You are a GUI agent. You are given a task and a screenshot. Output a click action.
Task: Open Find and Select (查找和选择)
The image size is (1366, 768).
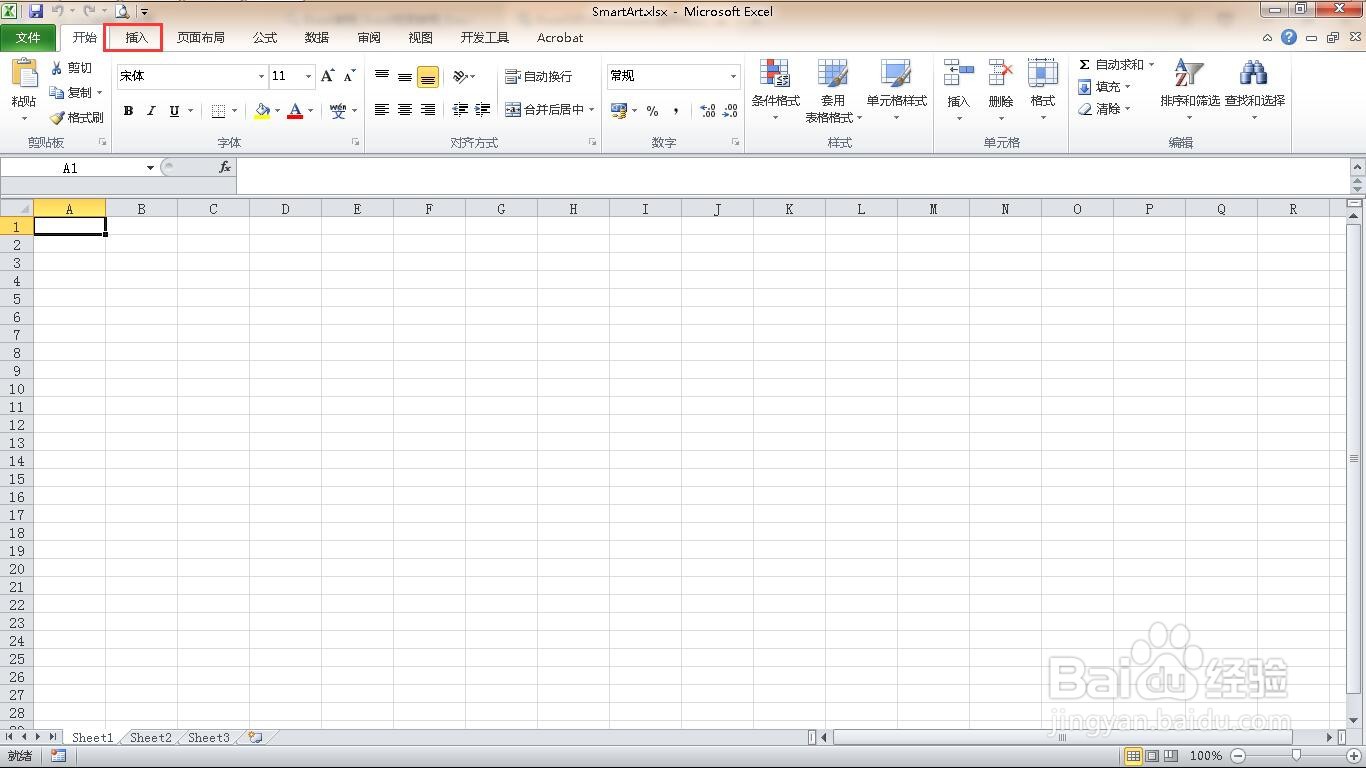coord(1254,89)
